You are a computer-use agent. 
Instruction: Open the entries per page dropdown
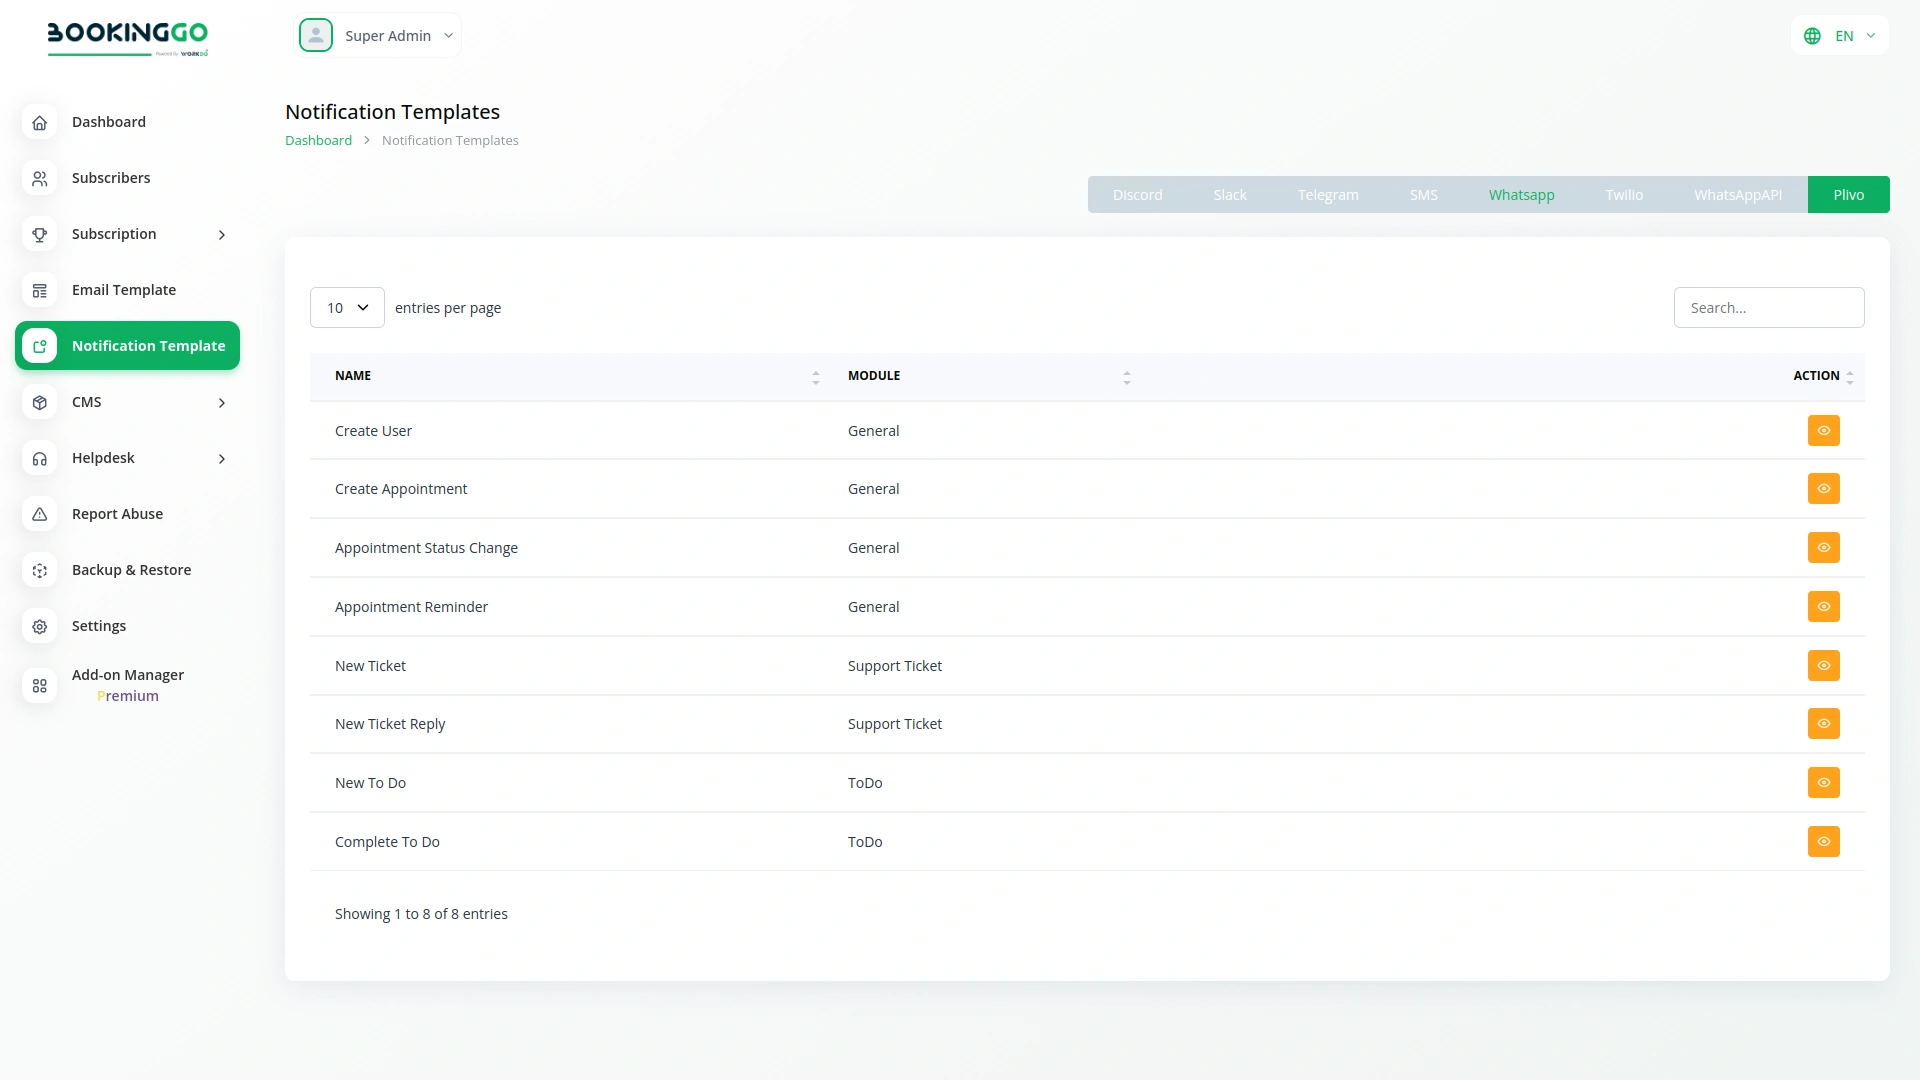coord(347,308)
